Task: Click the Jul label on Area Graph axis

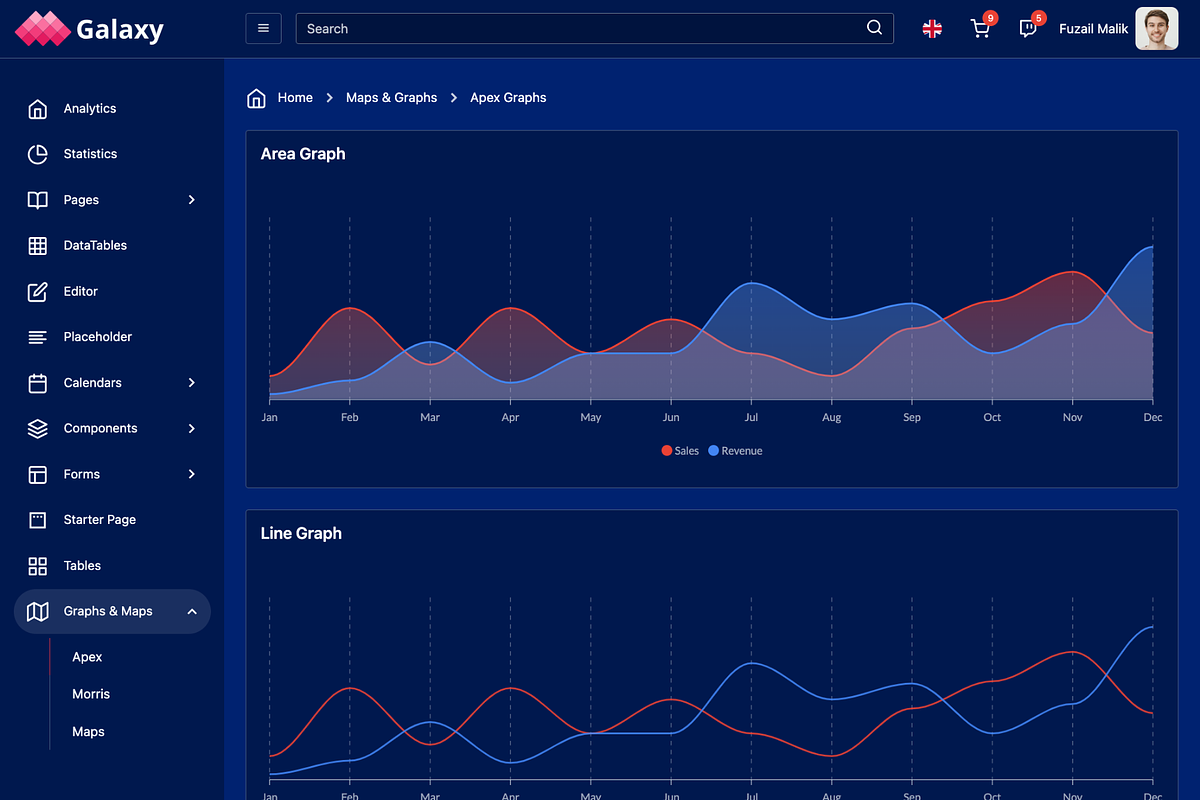Action: pos(751,417)
